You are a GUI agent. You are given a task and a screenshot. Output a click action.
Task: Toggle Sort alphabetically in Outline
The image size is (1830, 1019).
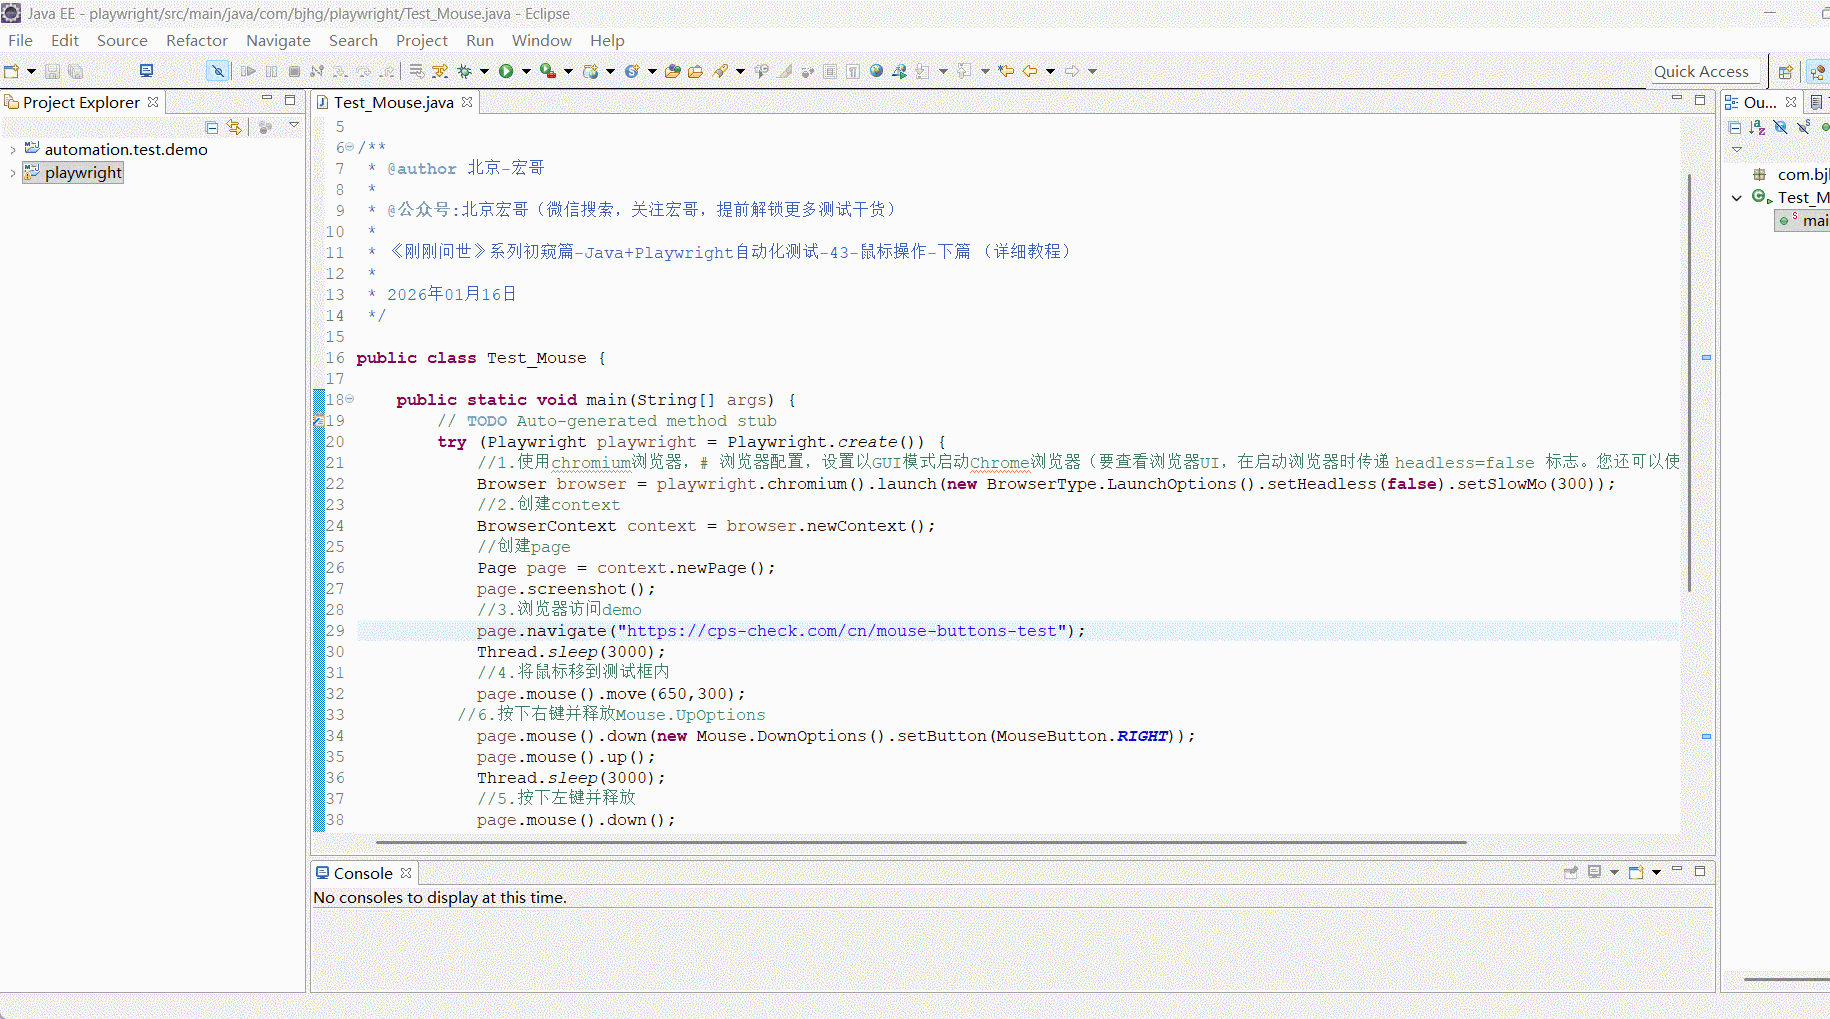1757,127
